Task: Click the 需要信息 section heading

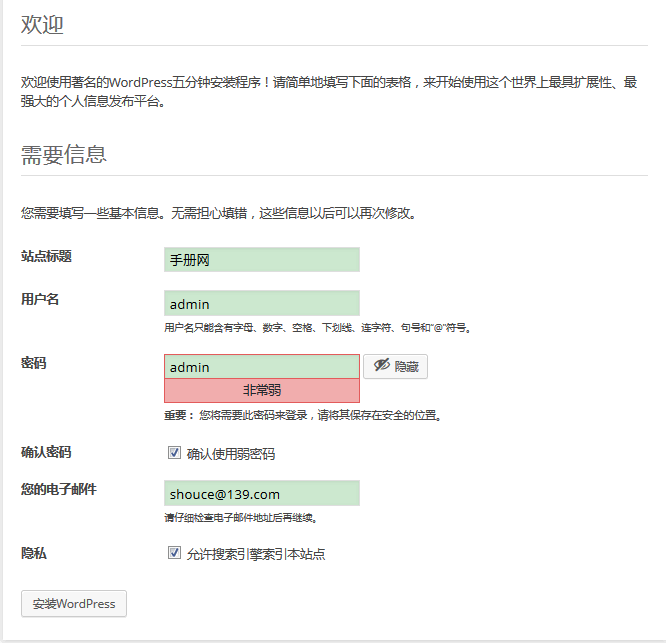Action: pyautogui.click(x=64, y=155)
